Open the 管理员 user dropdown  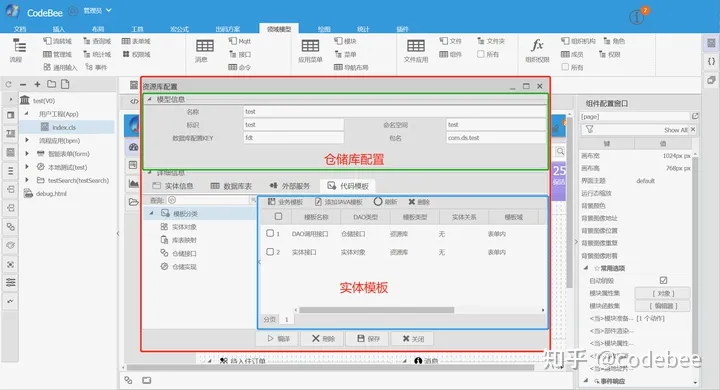pyautogui.click(x=97, y=11)
